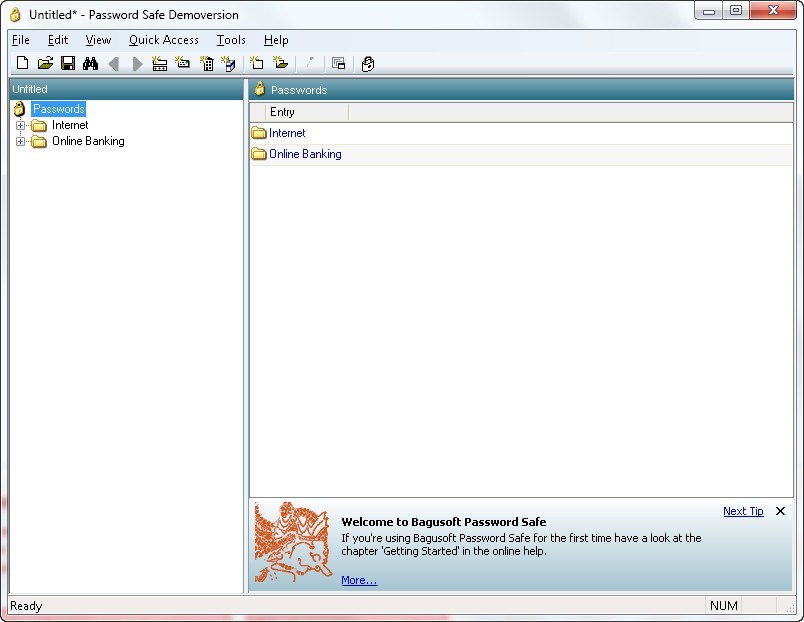Click the More... link in tip panel
804x622 pixels.
click(x=359, y=580)
